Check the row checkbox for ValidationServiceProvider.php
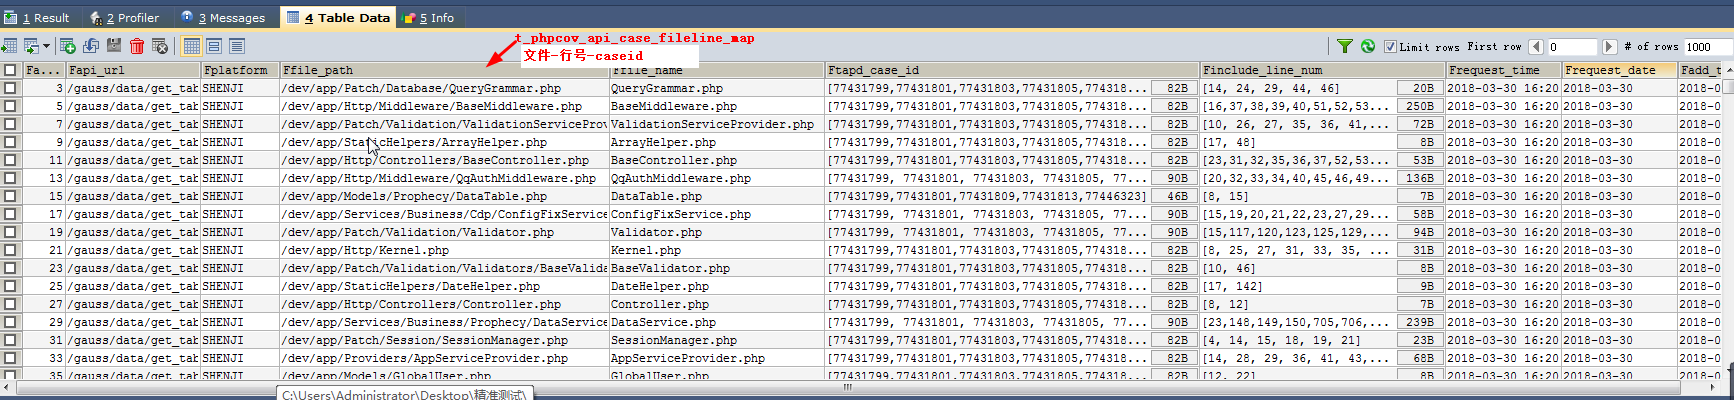Image resolution: width=1734 pixels, height=400 pixels. pos(10,124)
